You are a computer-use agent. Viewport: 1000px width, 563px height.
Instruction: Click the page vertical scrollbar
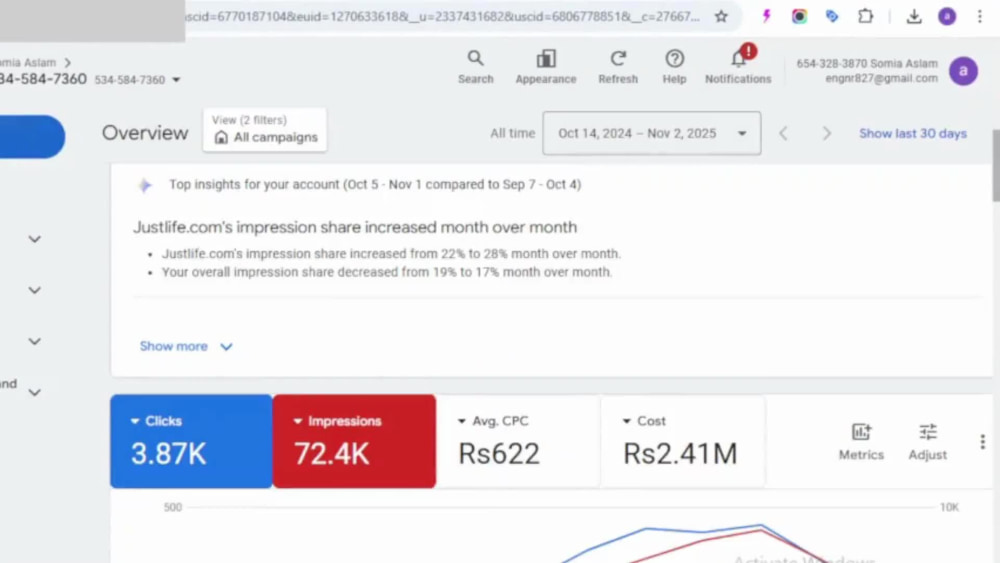tap(995, 166)
